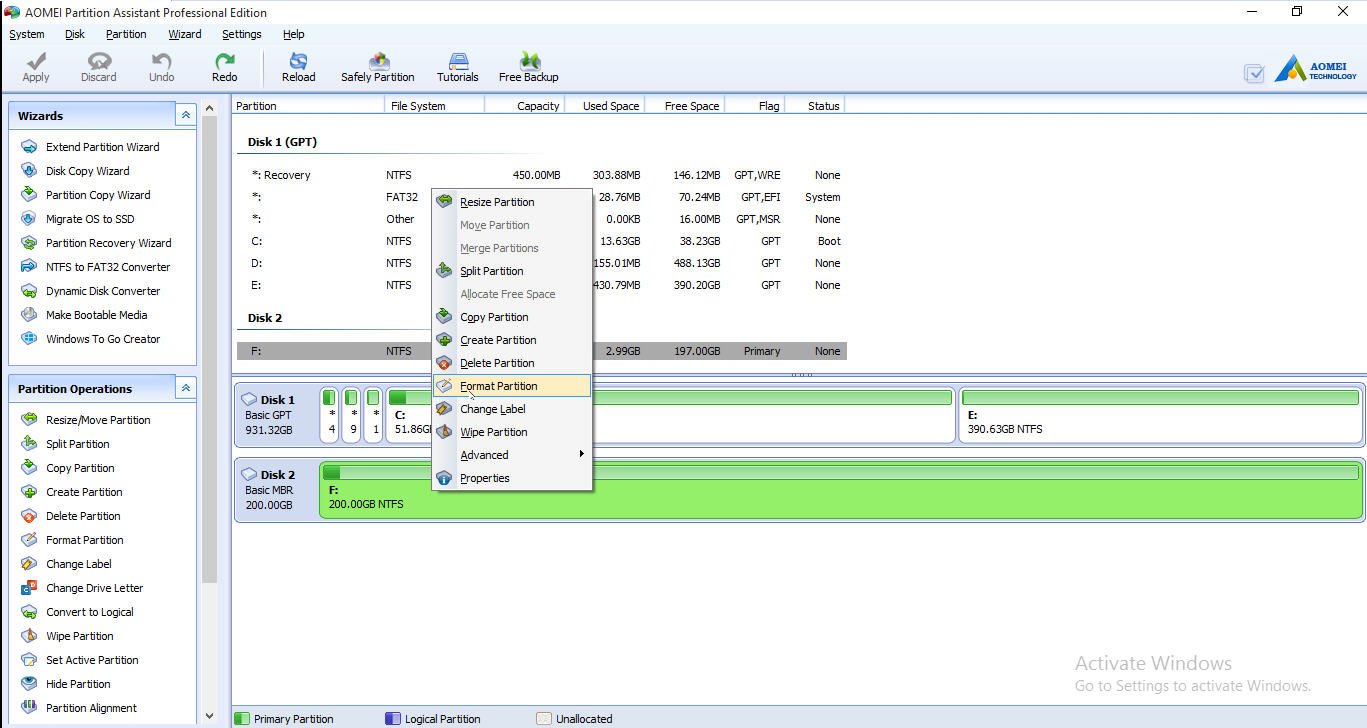Launch Free Backup from the toolbar
Viewport: 1367px width, 728px height.
coord(528,67)
